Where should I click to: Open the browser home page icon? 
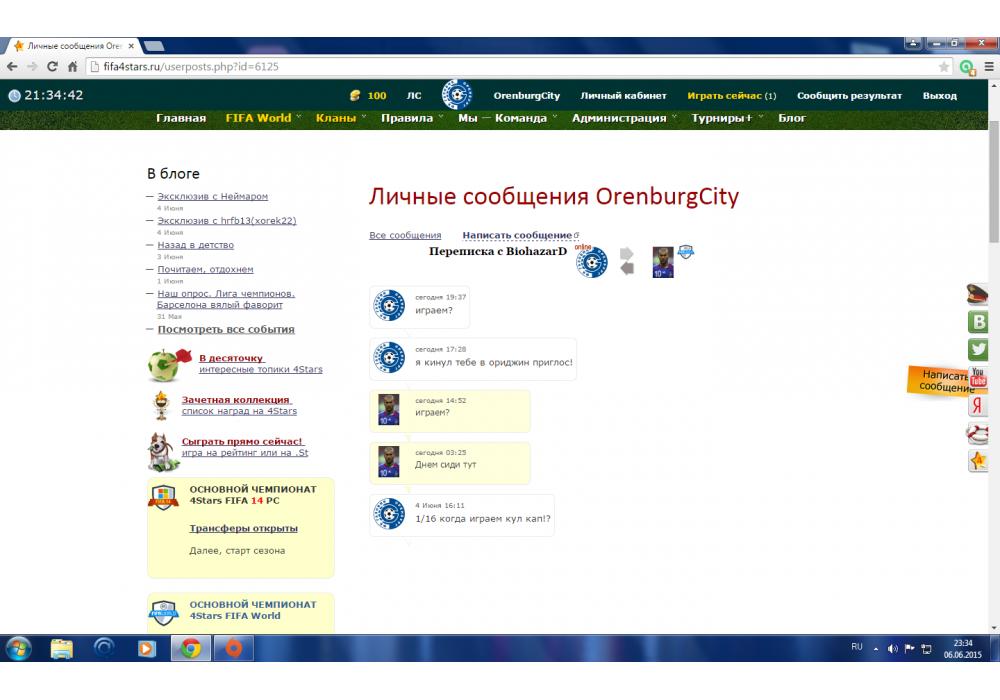(72, 66)
